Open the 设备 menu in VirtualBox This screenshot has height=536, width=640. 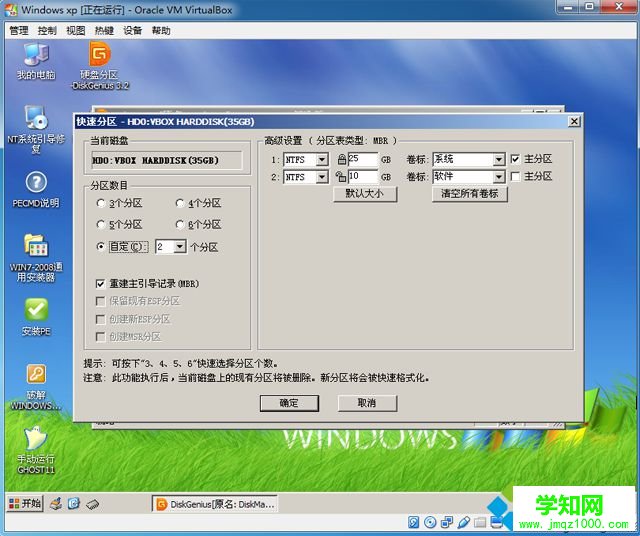point(133,31)
